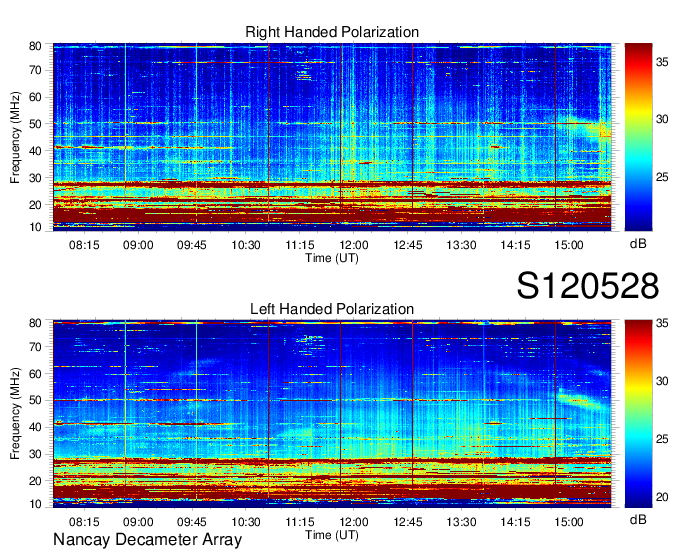Click the 14:15 tick in the top plot
680x552 pixels.
pos(515,245)
